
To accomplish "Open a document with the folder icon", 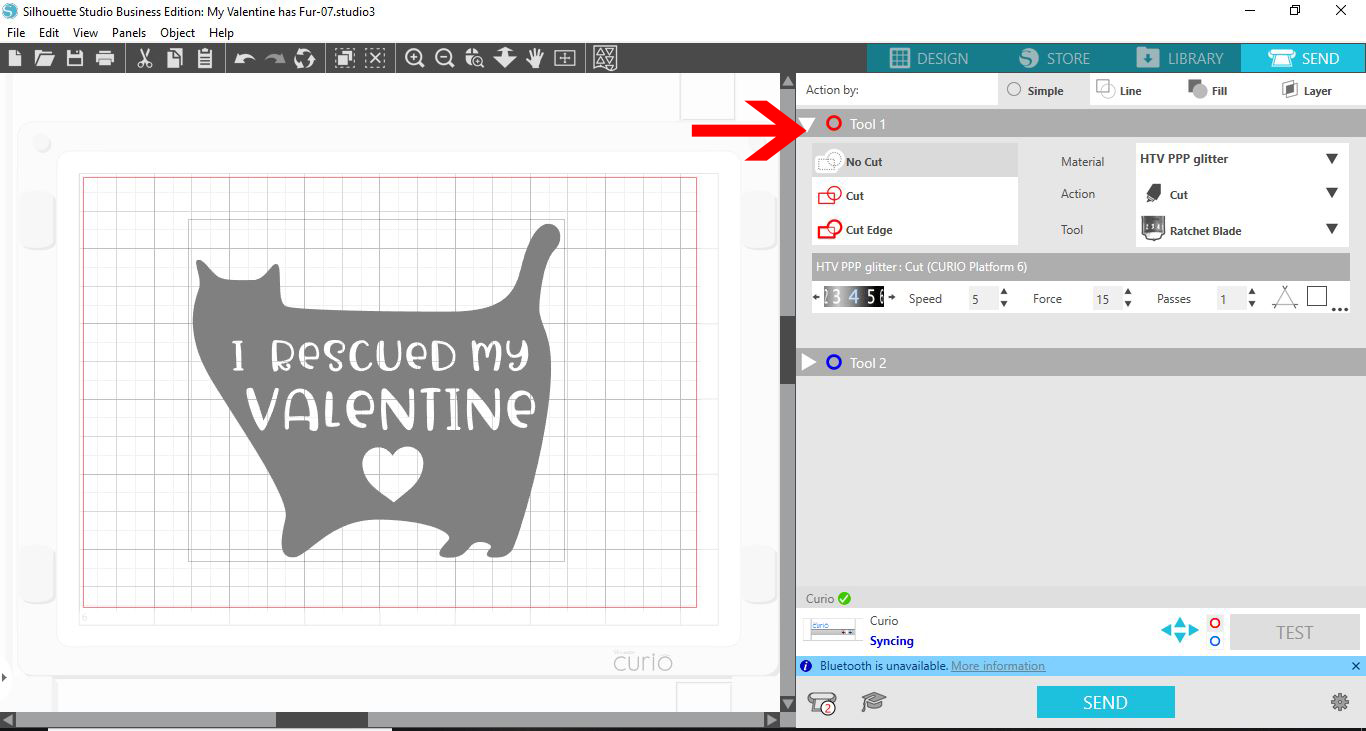I will click(x=45, y=58).
